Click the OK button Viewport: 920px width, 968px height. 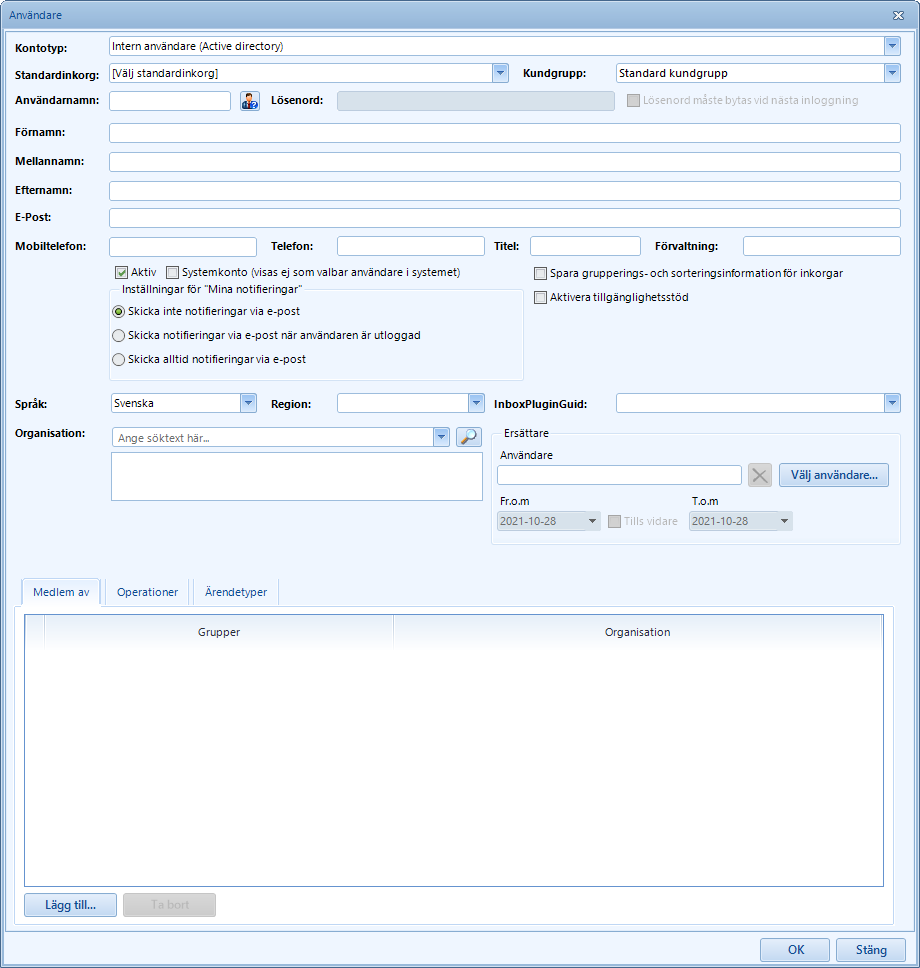click(795, 949)
